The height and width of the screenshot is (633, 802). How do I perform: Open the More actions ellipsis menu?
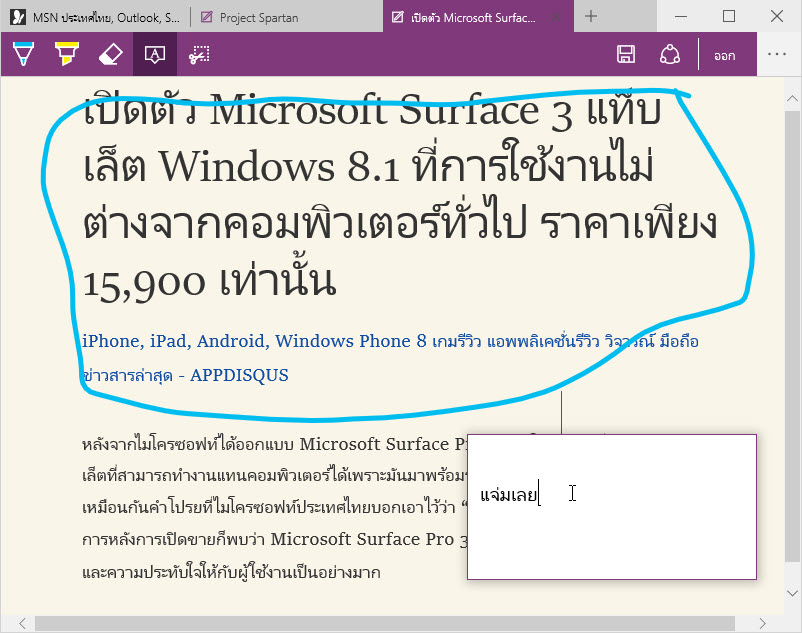776,55
